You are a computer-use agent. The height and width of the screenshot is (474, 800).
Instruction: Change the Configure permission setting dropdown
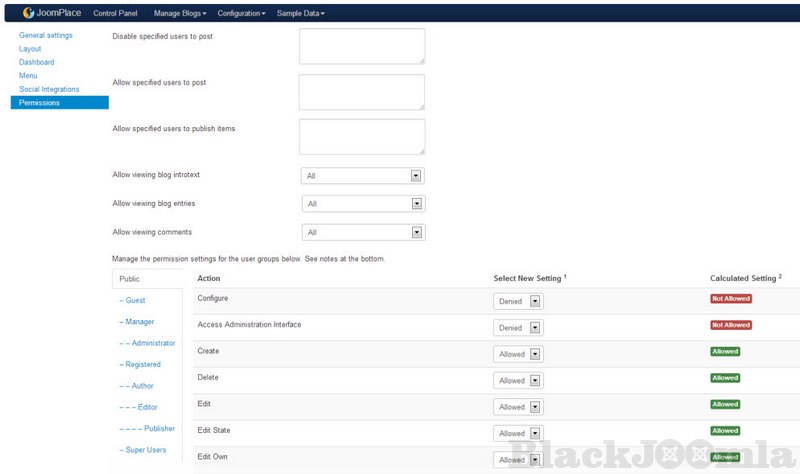click(x=518, y=300)
